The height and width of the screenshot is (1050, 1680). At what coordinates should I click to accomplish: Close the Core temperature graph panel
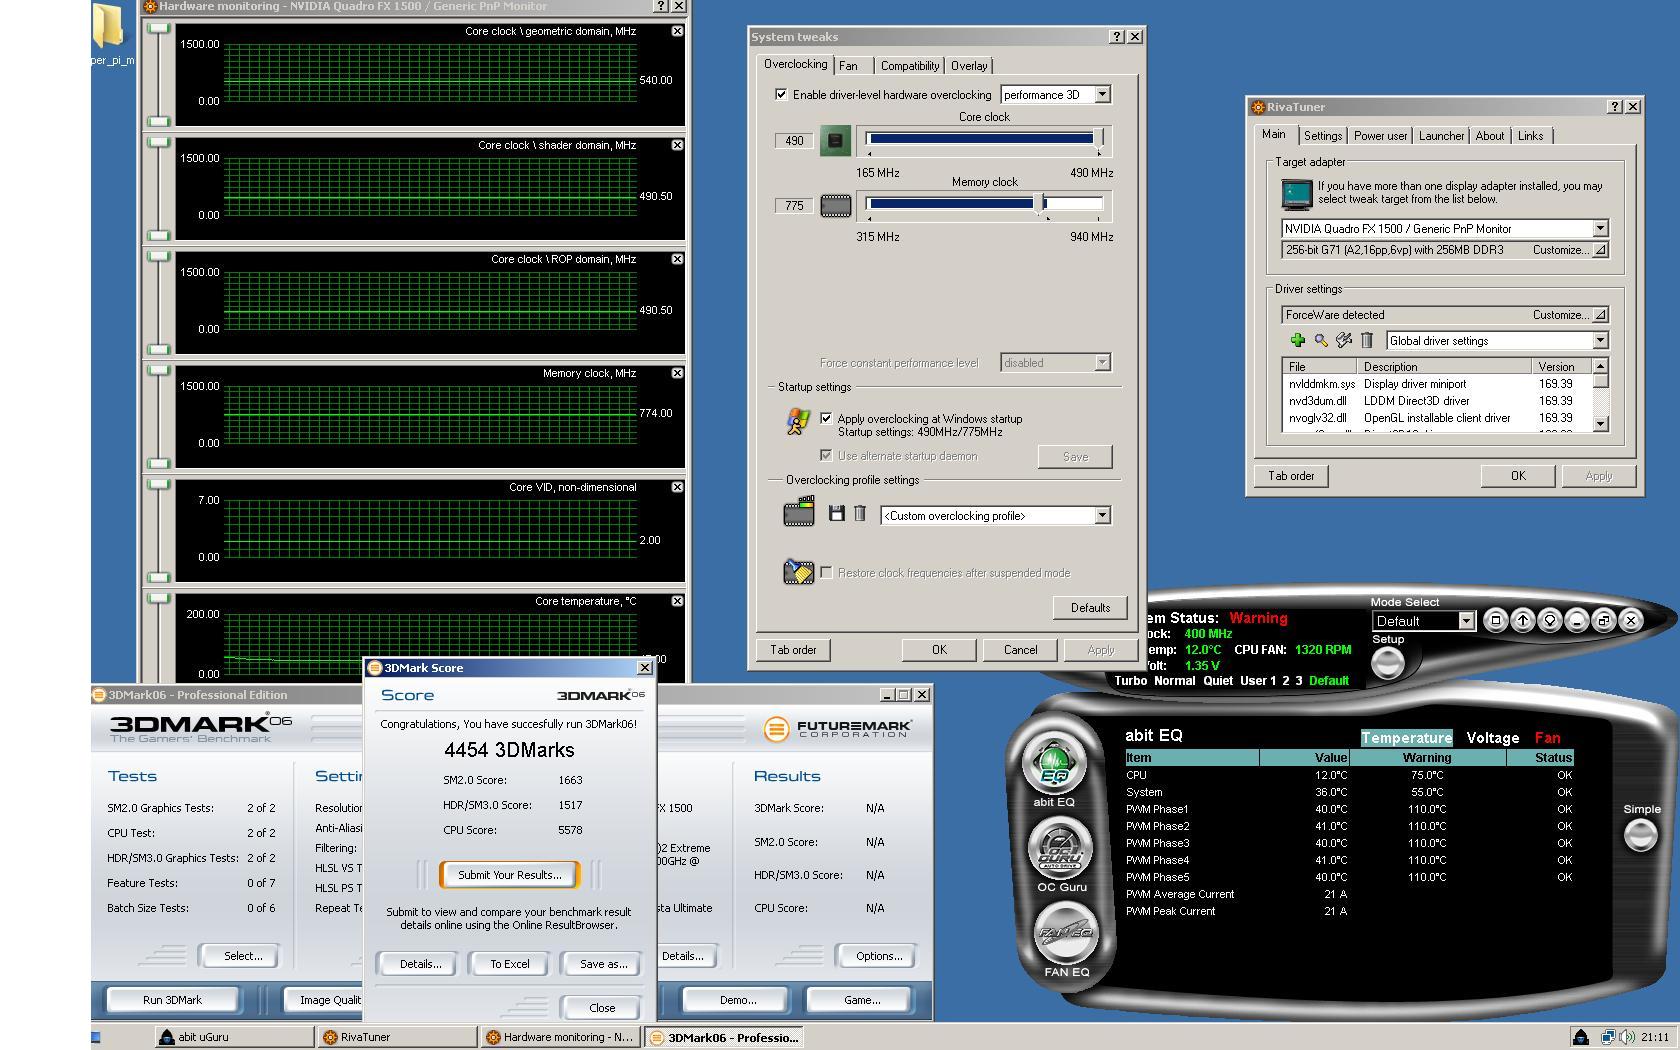click(x=677, y=601)
